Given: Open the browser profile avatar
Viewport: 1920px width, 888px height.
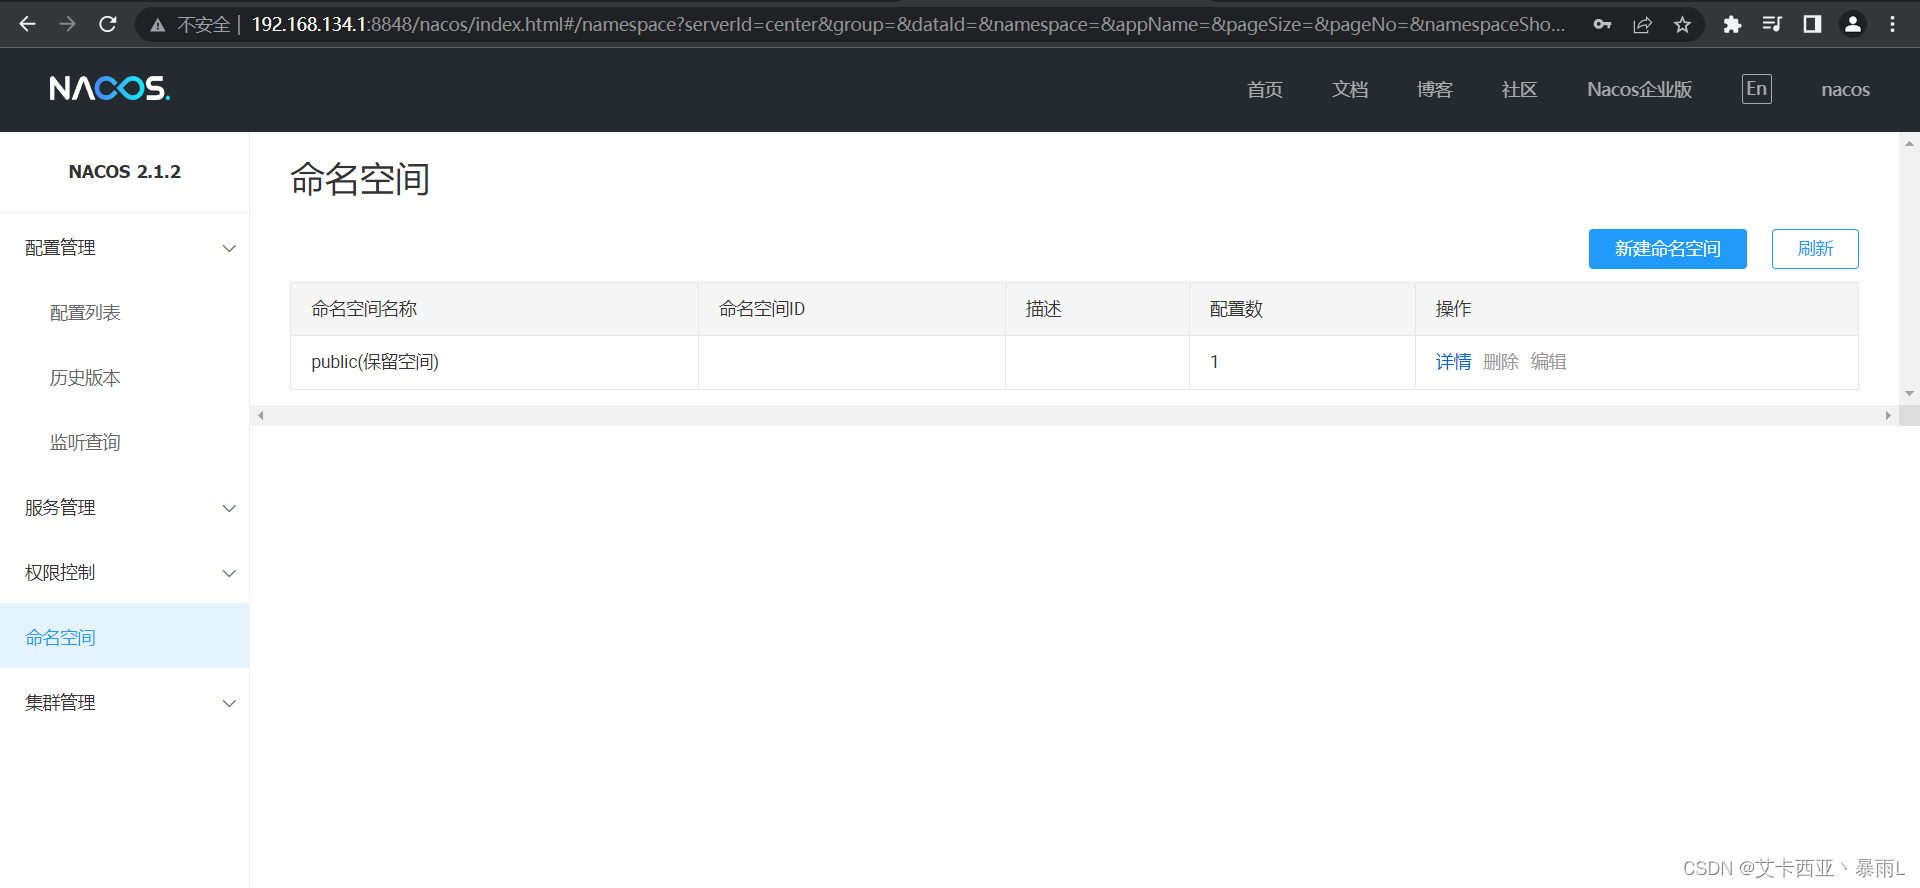Looking at the screenshot, I should click(1852, 24).
